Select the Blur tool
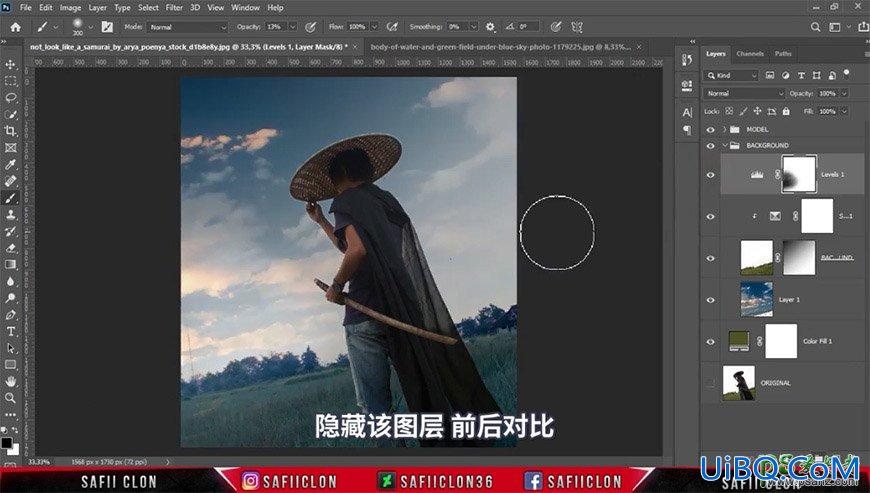The height and width of the screenshot is (493, 870). coord(11,281)
